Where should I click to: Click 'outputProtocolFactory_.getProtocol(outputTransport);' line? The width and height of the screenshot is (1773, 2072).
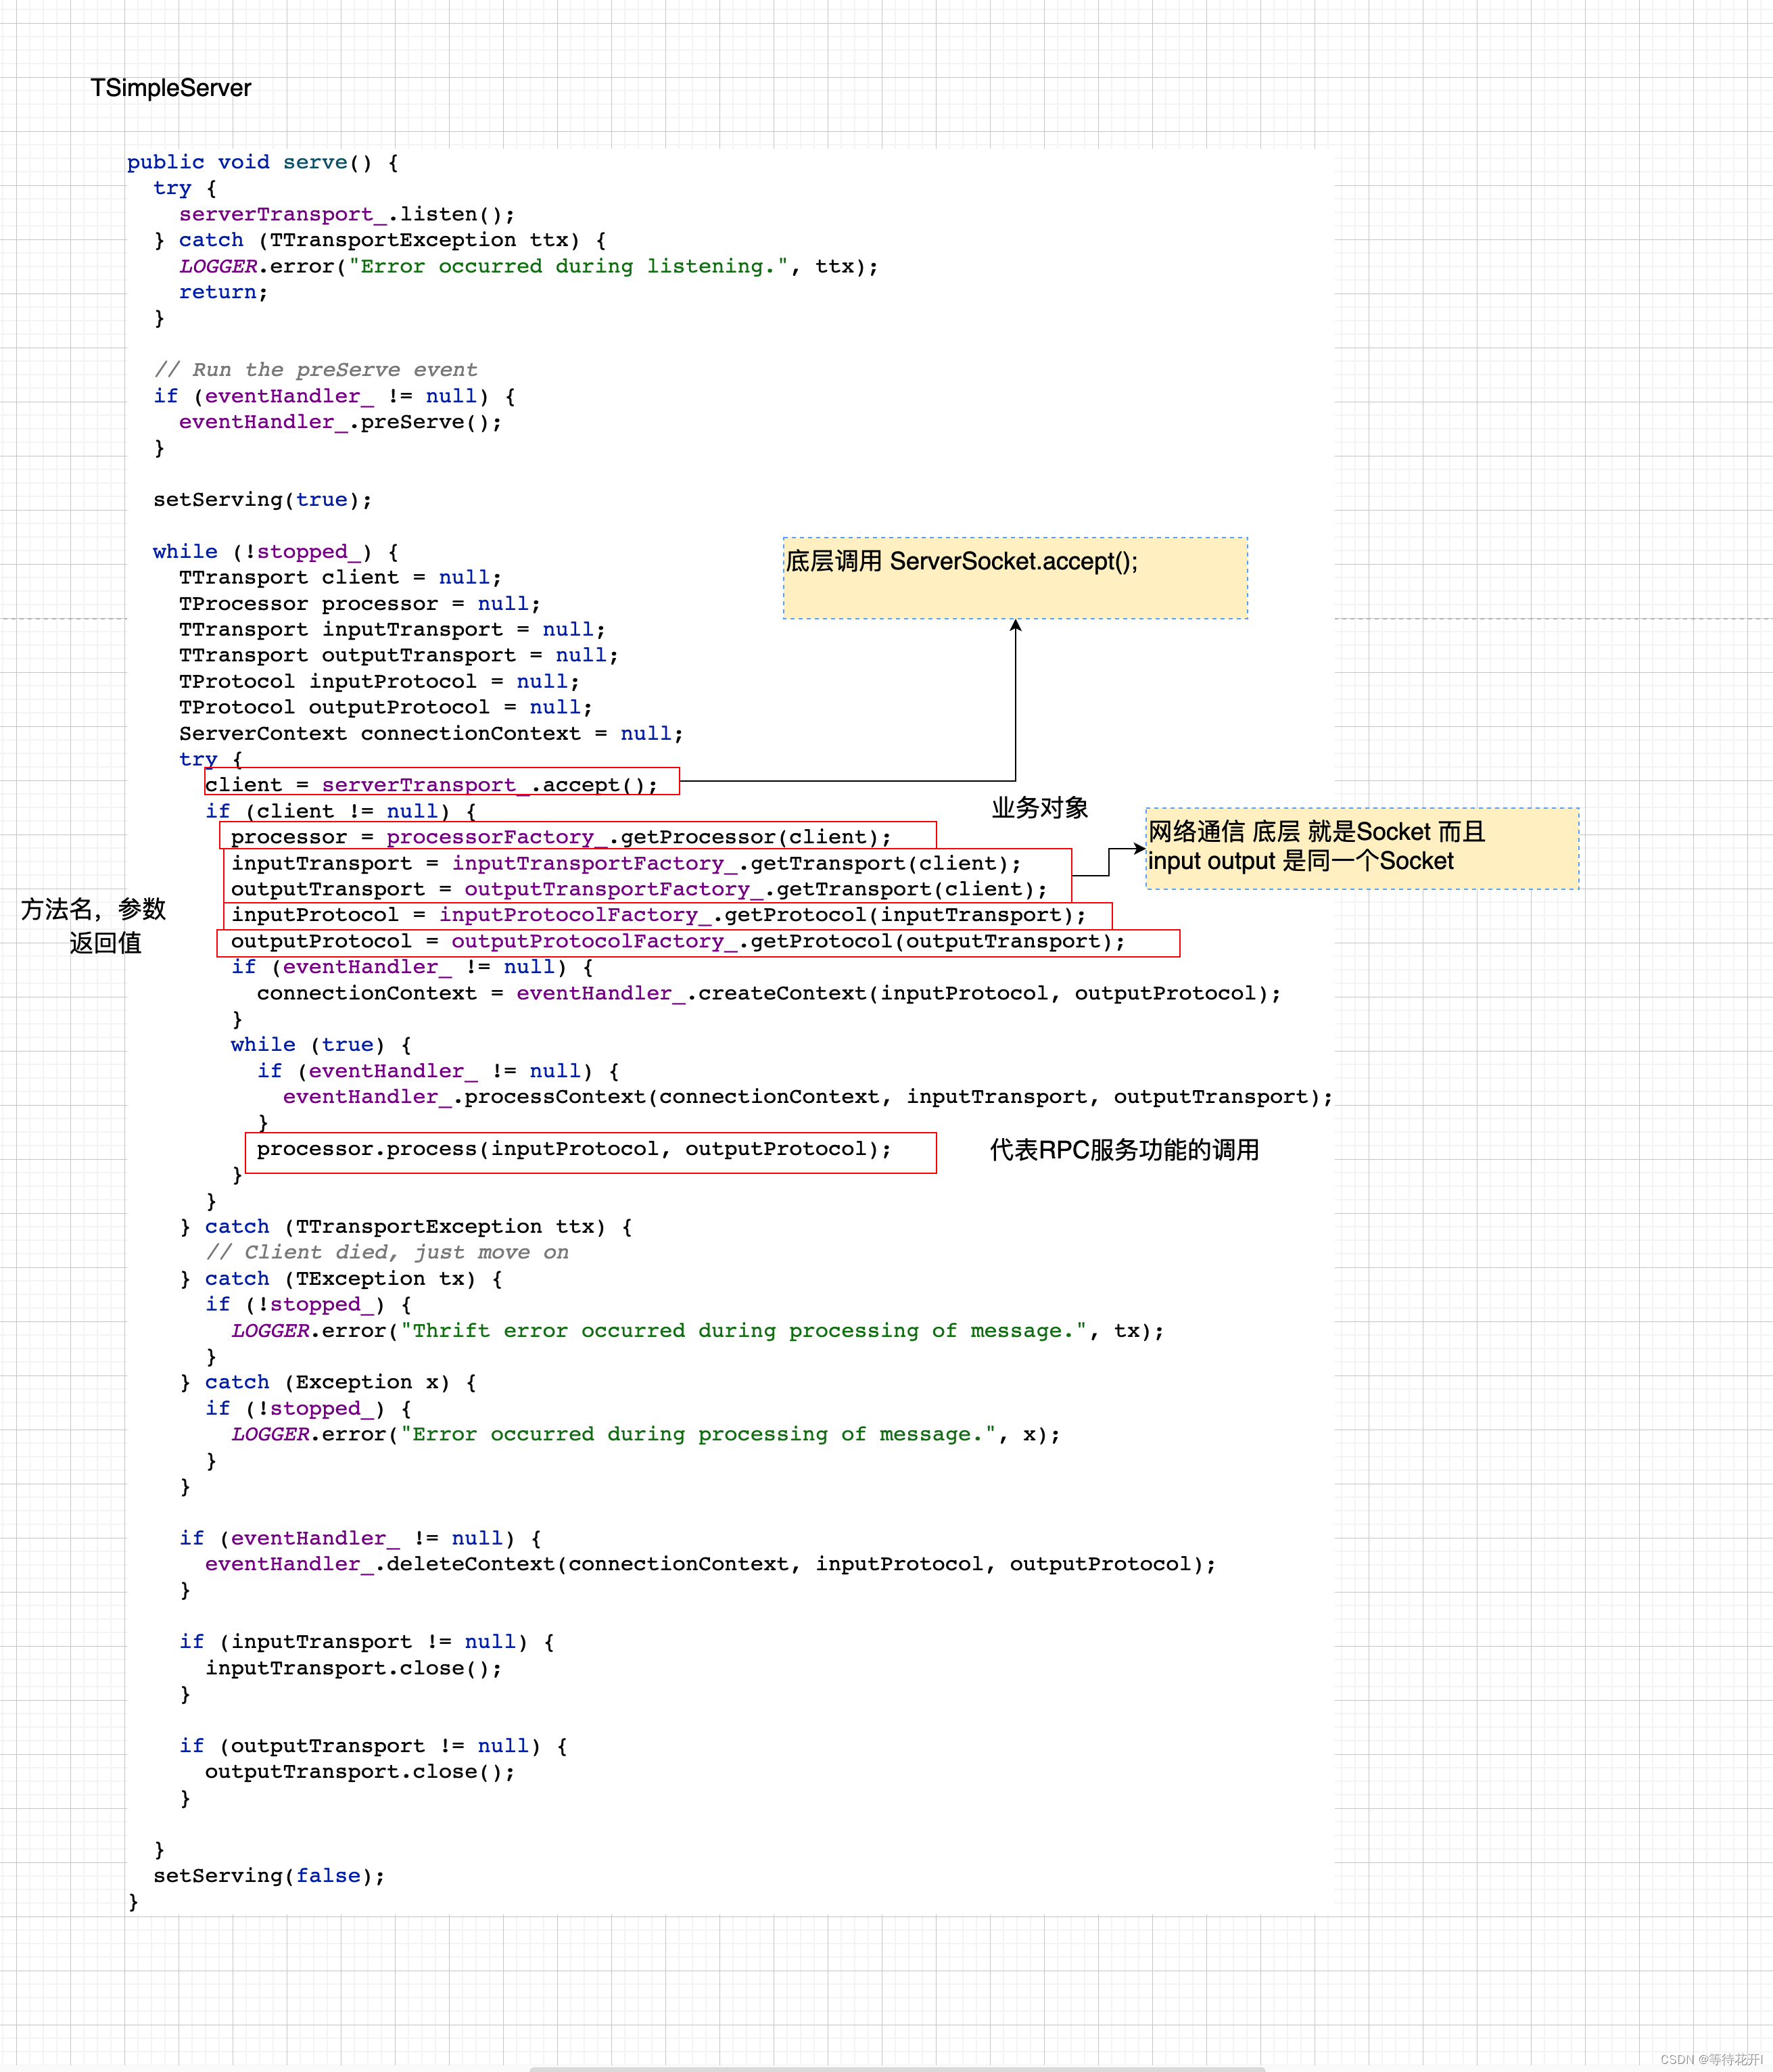click(x=678, y=941)
